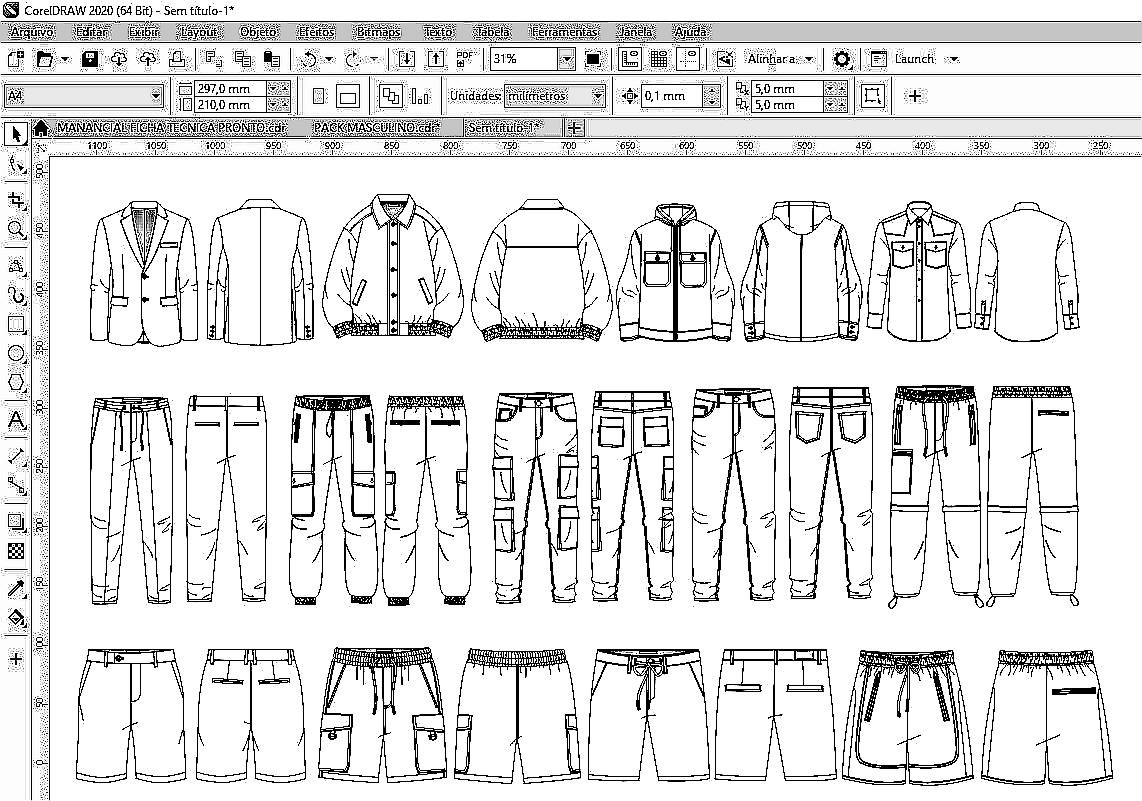Open the Ferramentas menu

click(564, 32)
